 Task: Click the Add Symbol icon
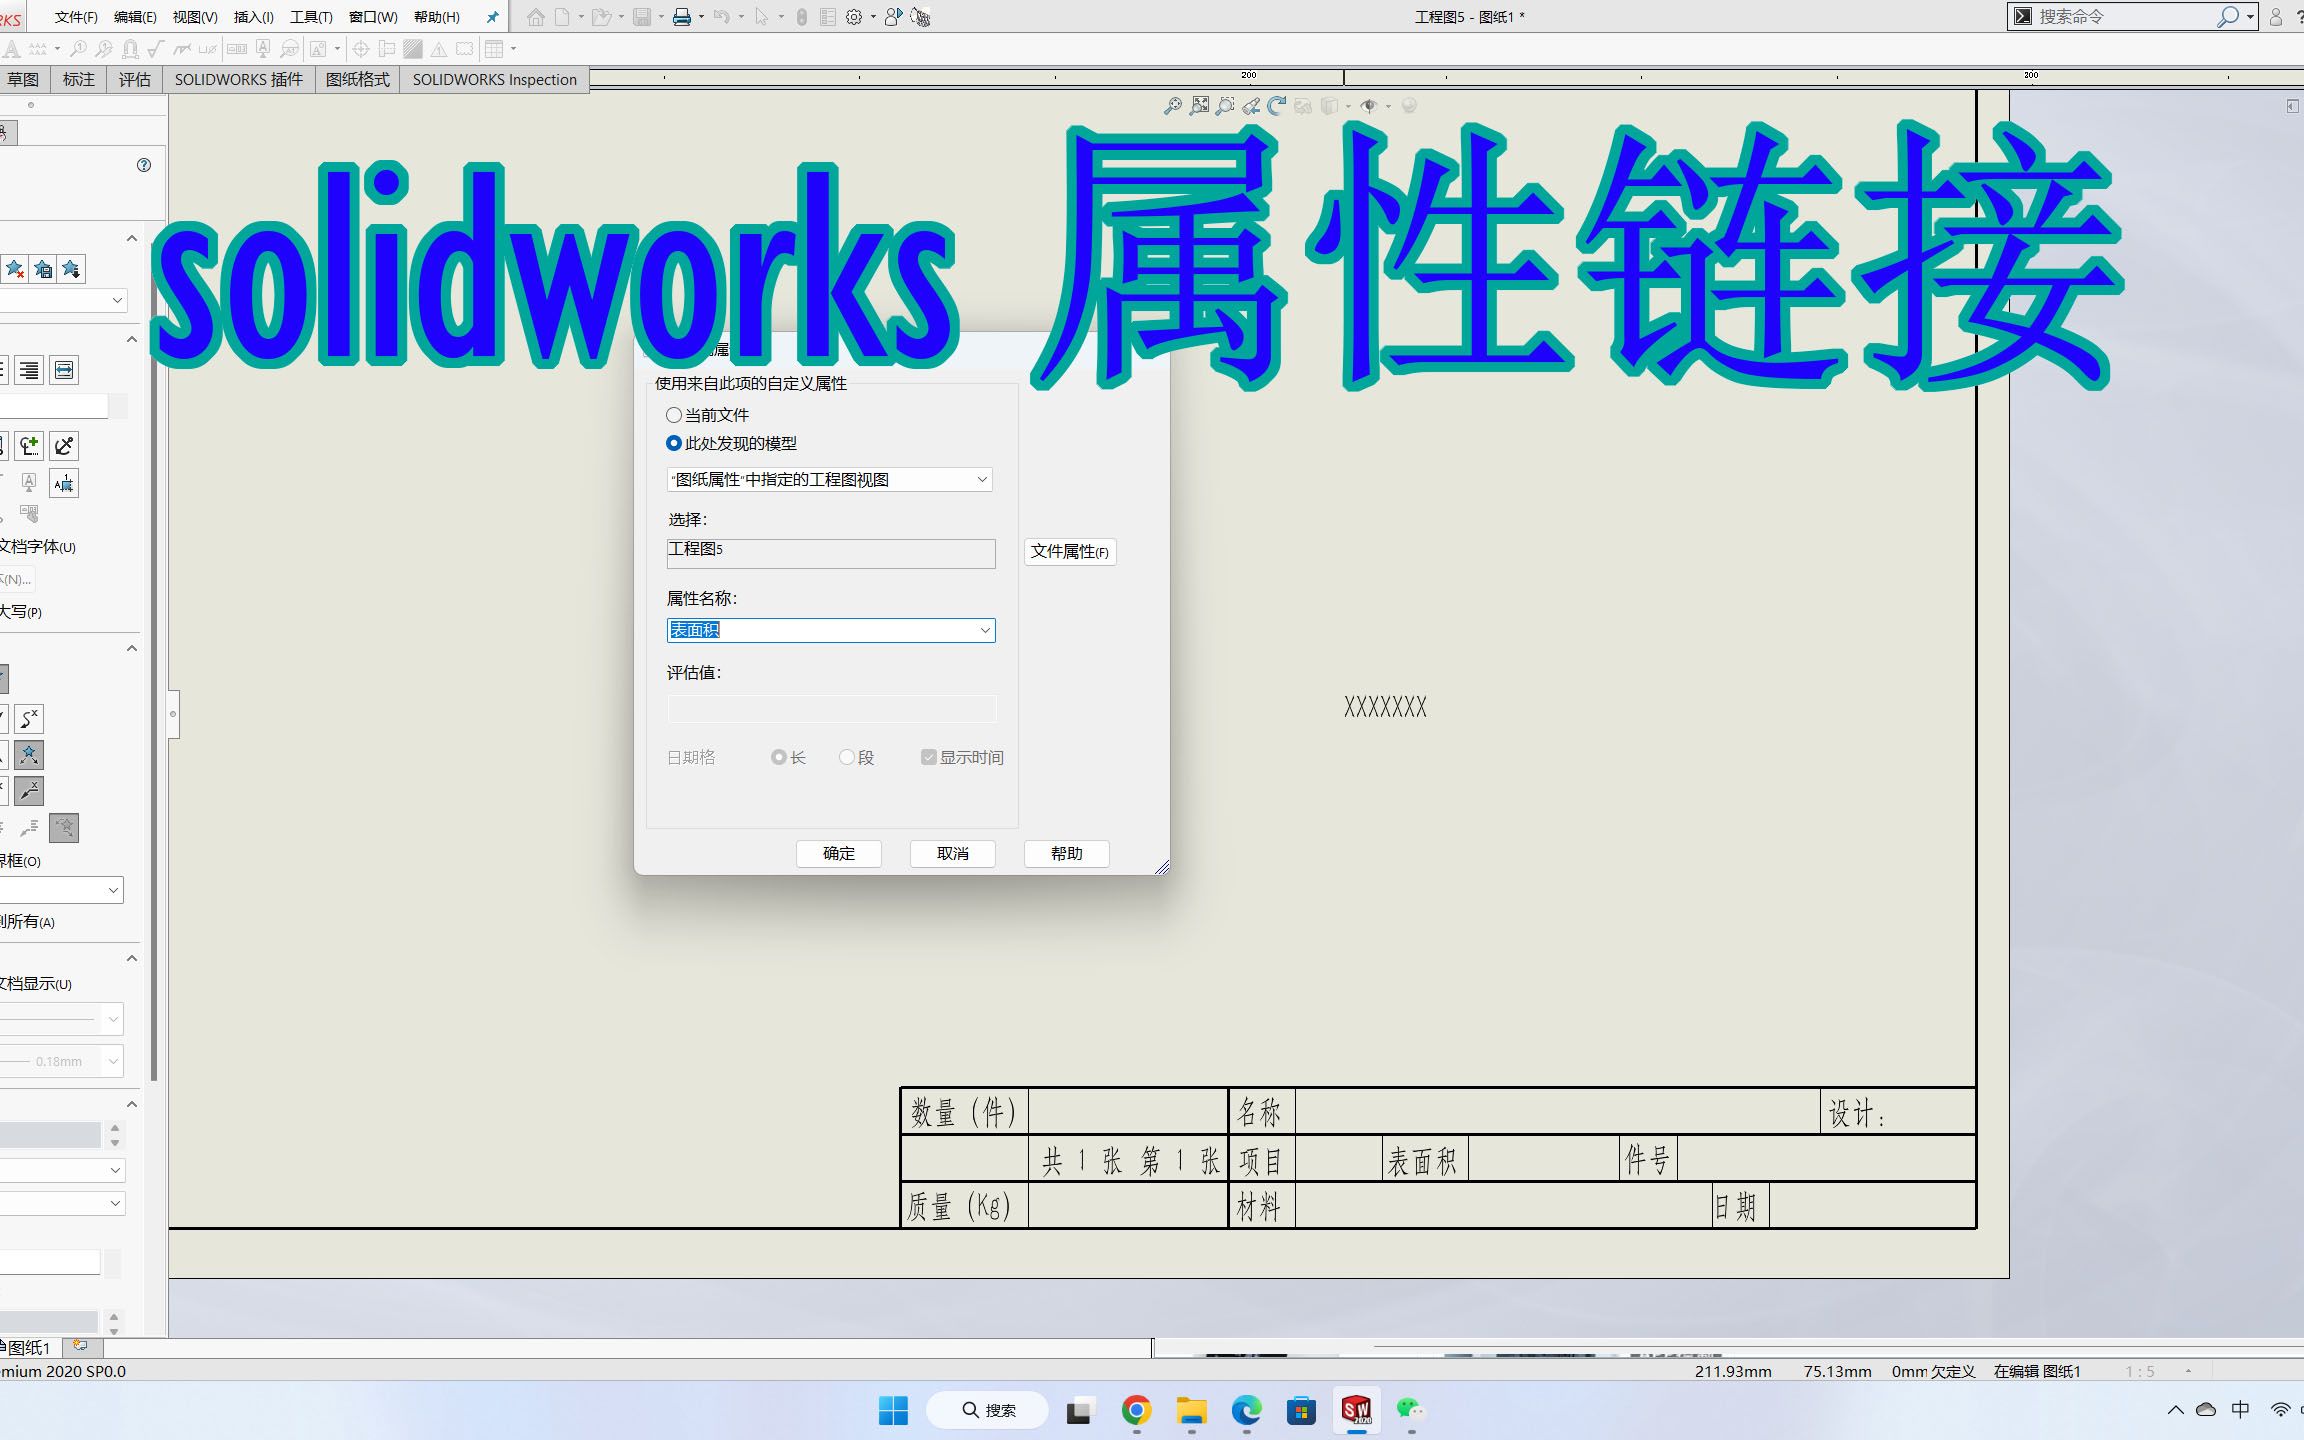(29, 446)
